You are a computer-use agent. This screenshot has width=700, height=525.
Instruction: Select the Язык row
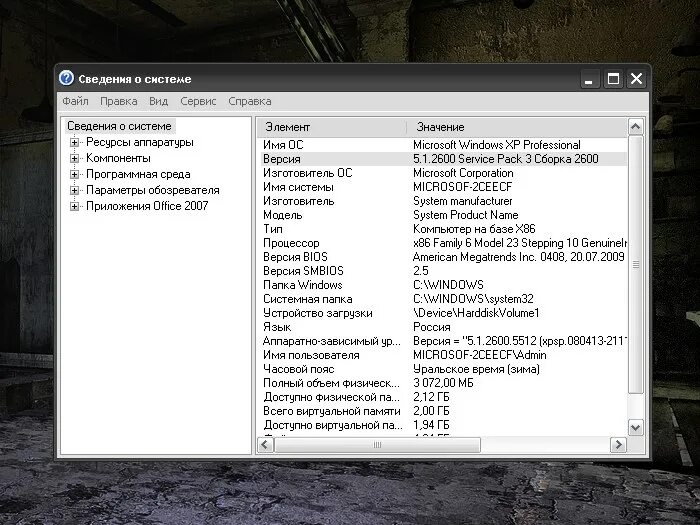(x=444, y=327)
